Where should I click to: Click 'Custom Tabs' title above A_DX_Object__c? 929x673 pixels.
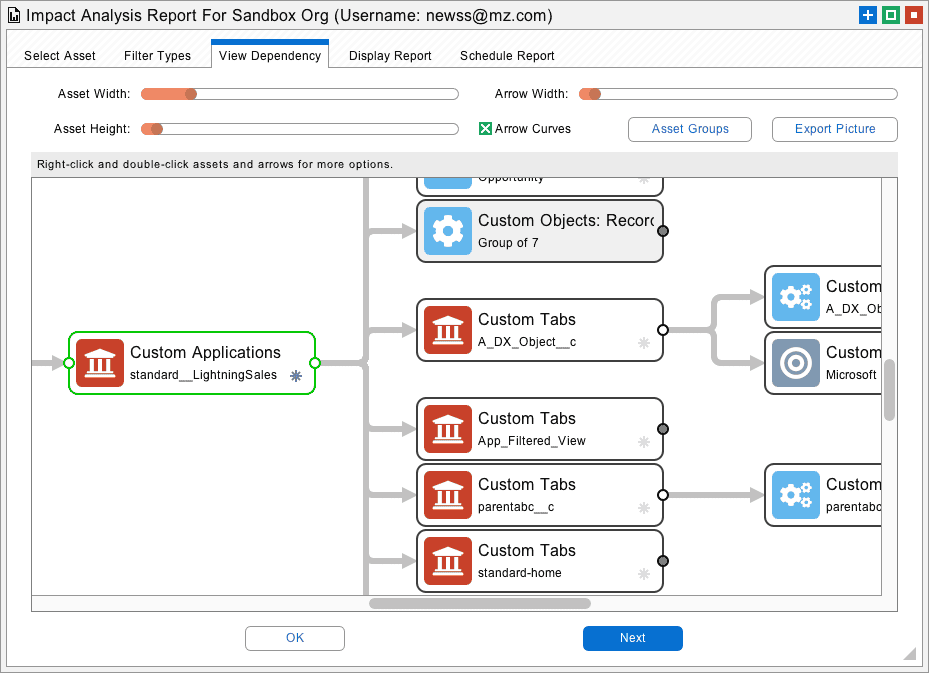(527, 319)
